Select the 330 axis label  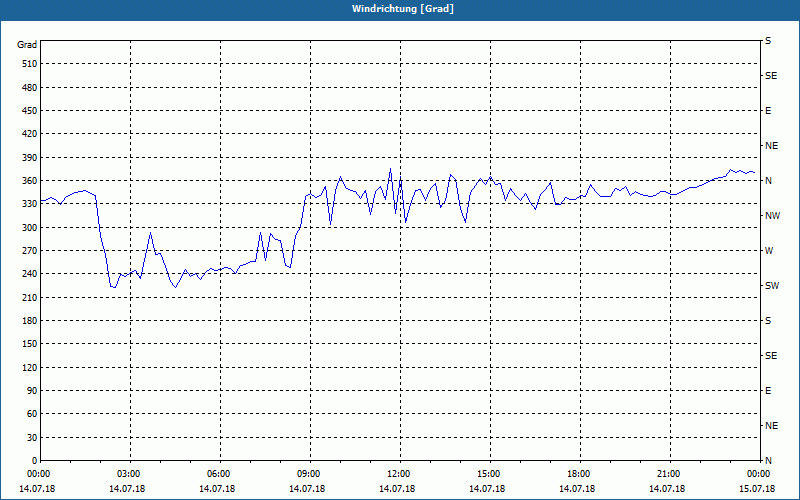(29, 204)
